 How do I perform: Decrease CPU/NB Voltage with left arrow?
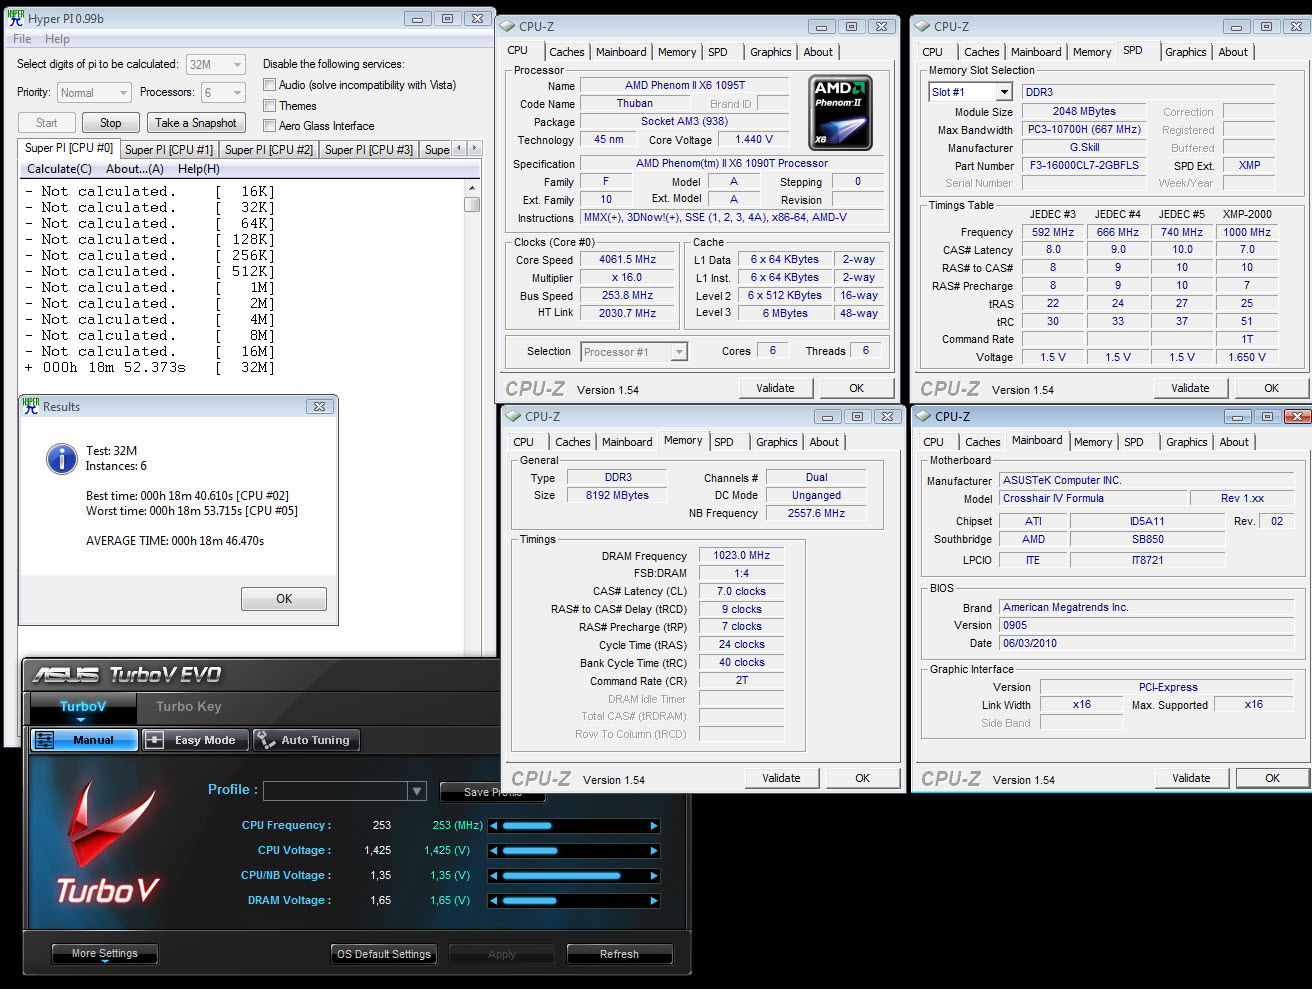tap(493, 876)
